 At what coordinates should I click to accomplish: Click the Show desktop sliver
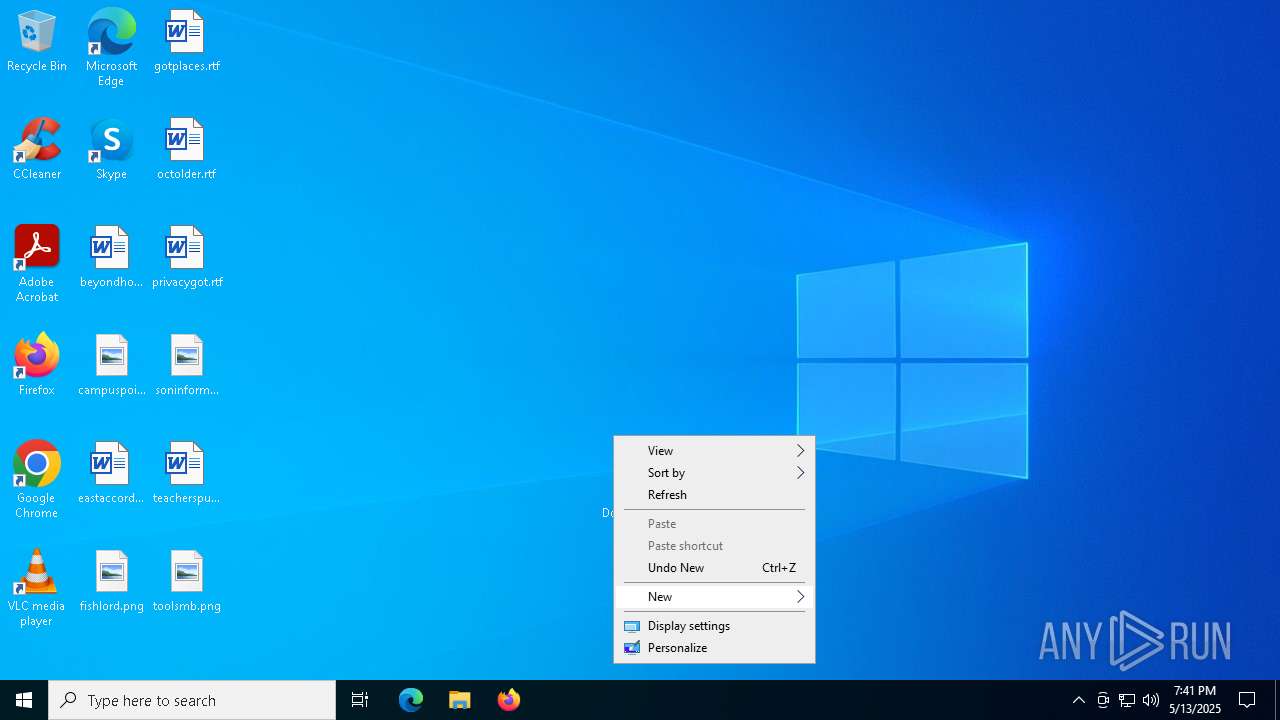click(1277, 700)
